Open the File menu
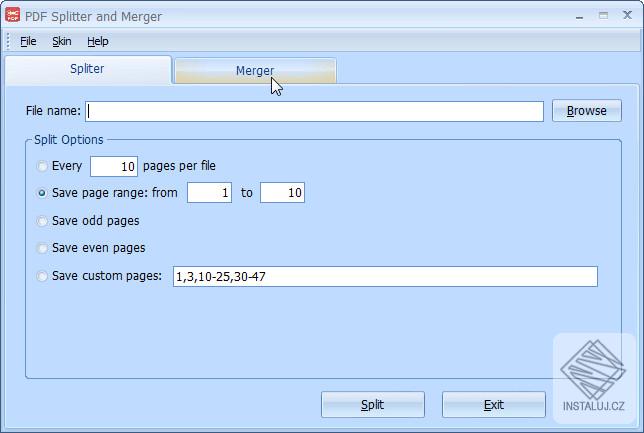This screenshot has width=644, height=433. pos(28,41)
